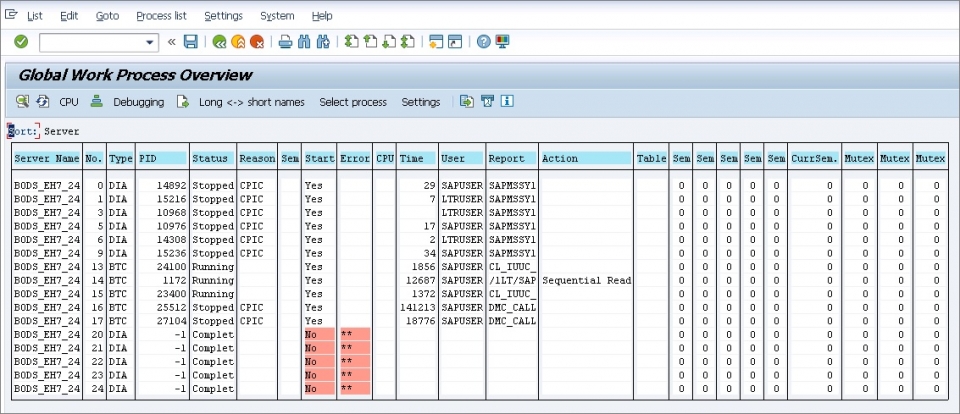
Task: Toggle Long <-> short names
Action: pyautogui.click(x=251, y=102)
